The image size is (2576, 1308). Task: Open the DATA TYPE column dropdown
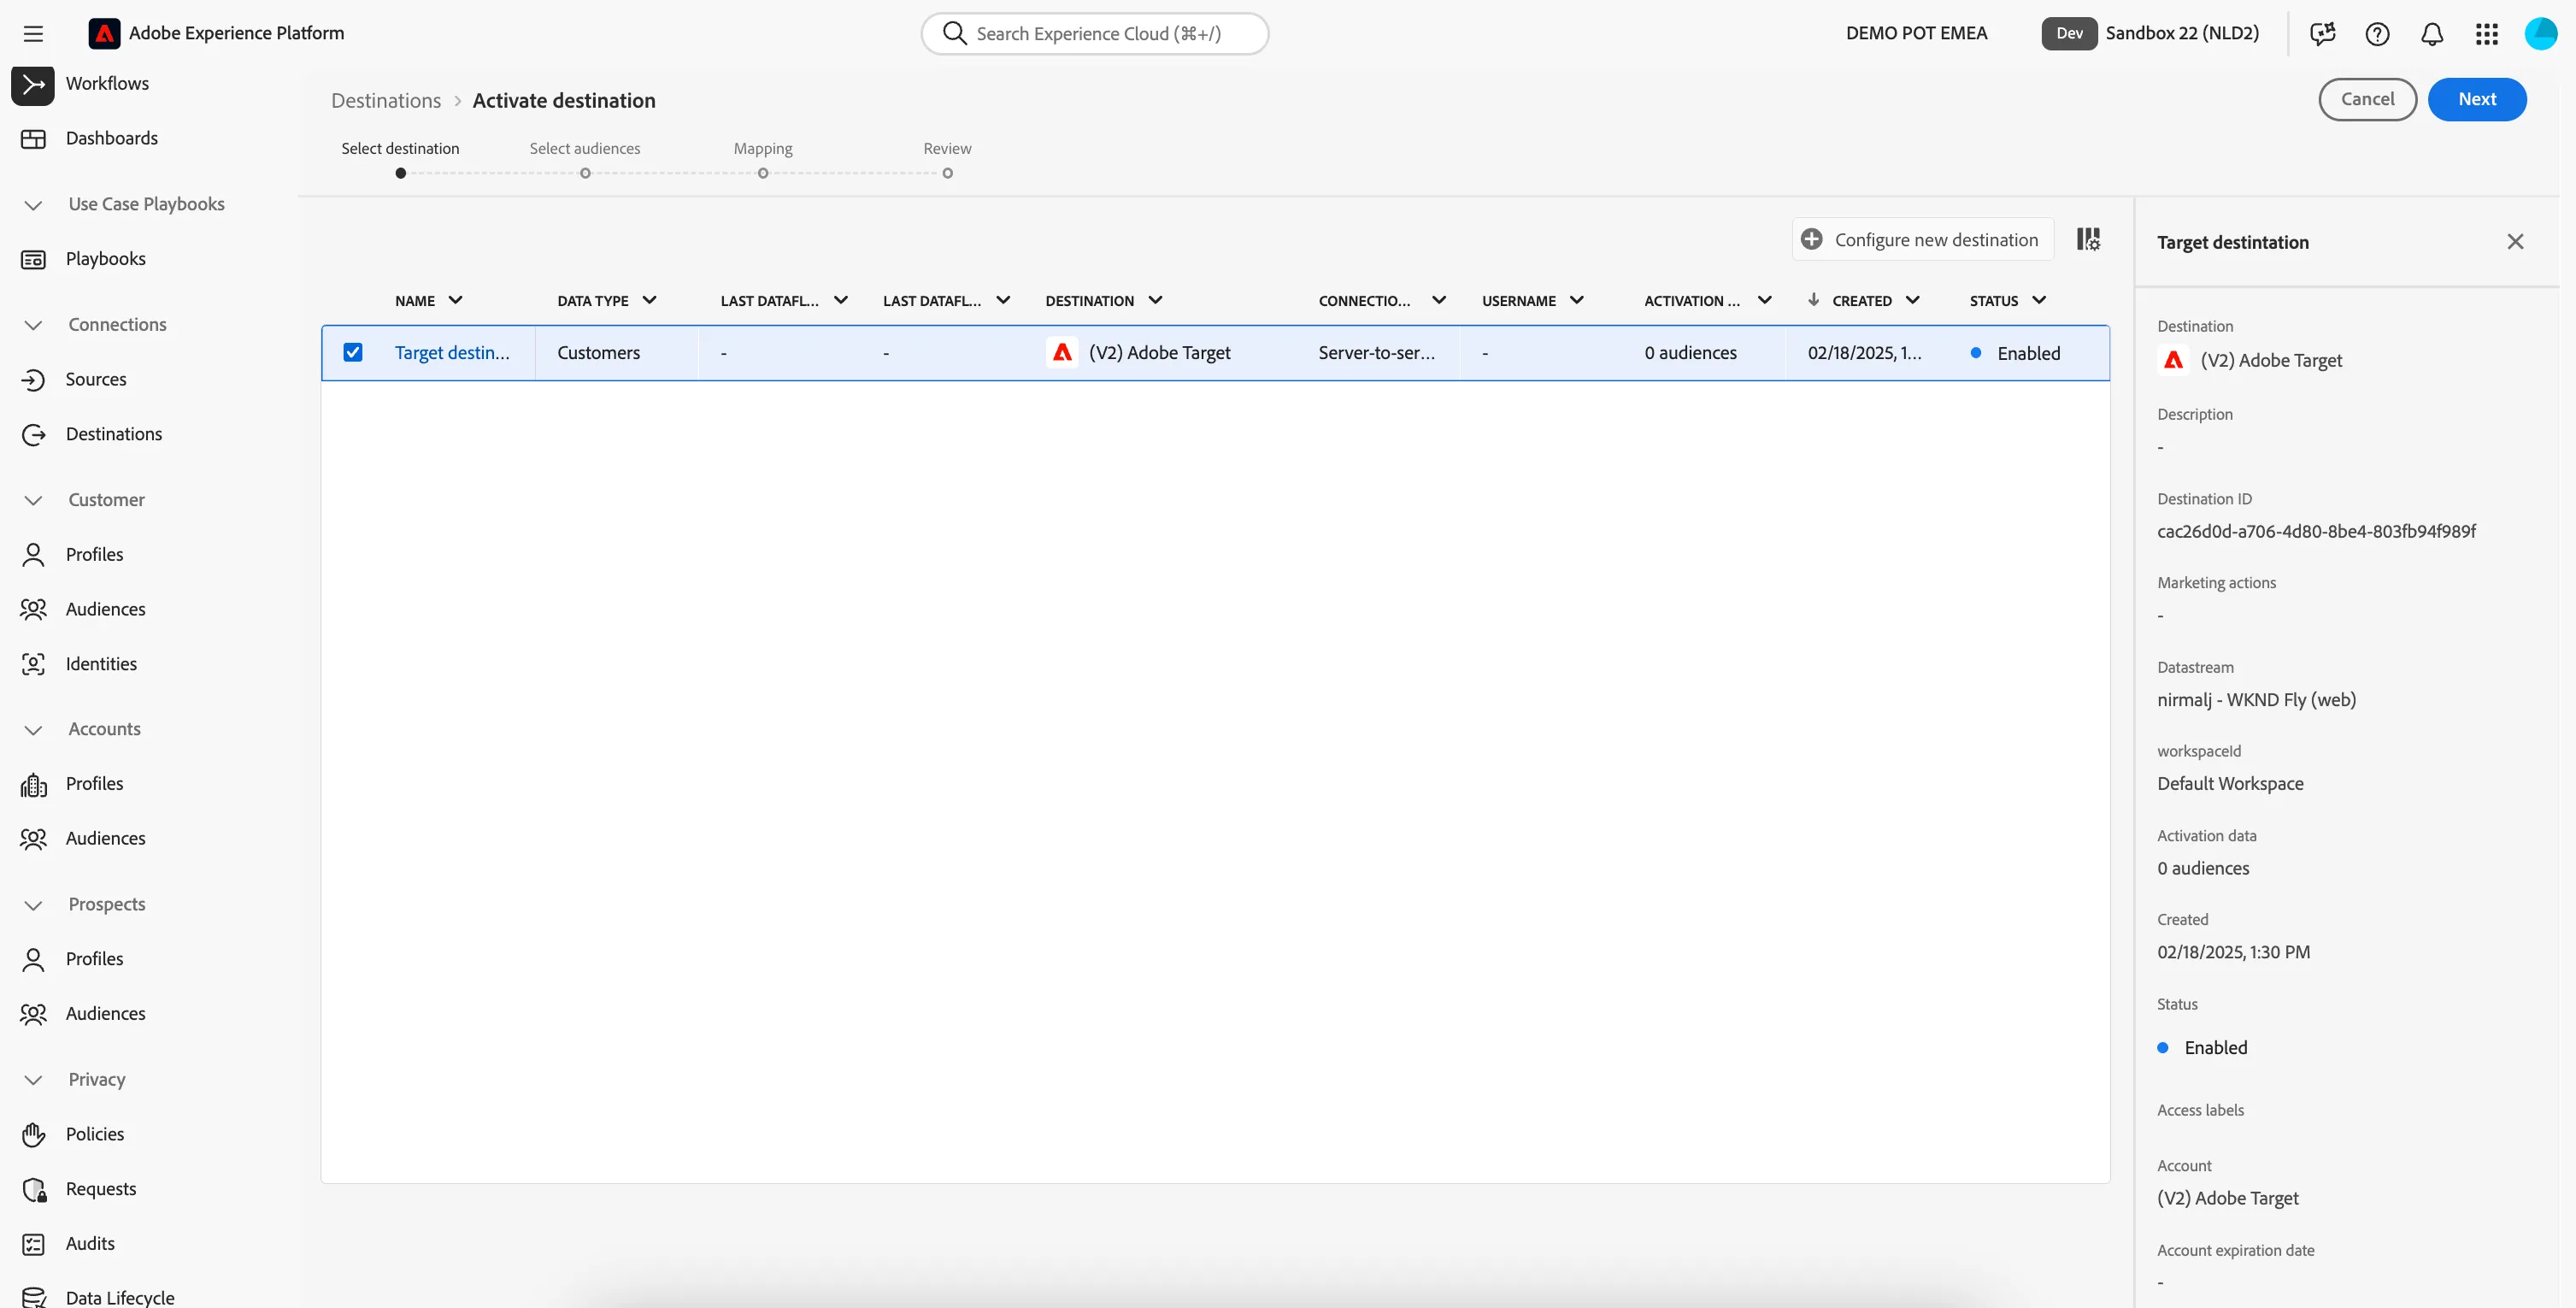click(650, 300)
